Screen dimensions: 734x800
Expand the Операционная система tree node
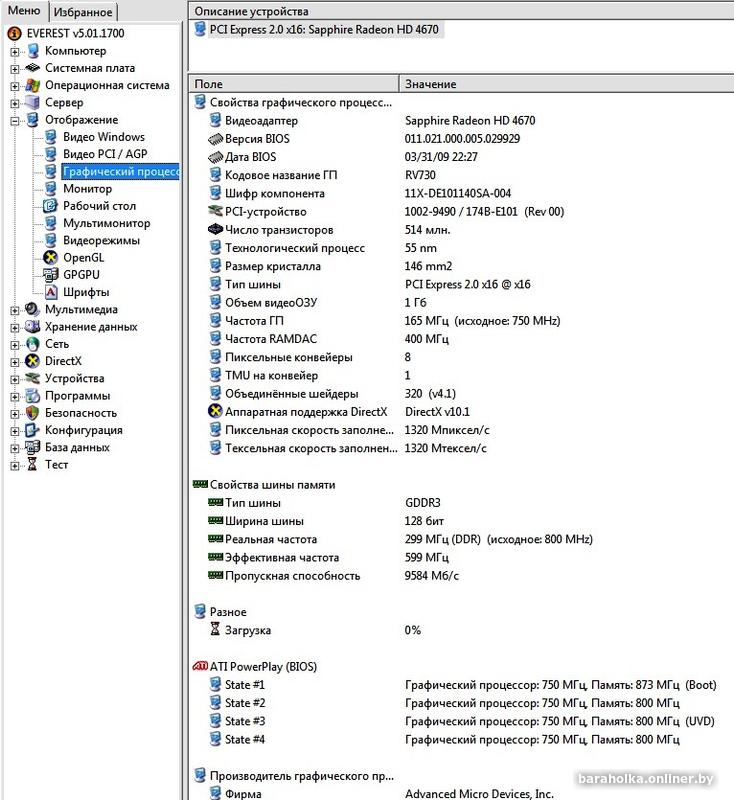[x=15, y=87]
